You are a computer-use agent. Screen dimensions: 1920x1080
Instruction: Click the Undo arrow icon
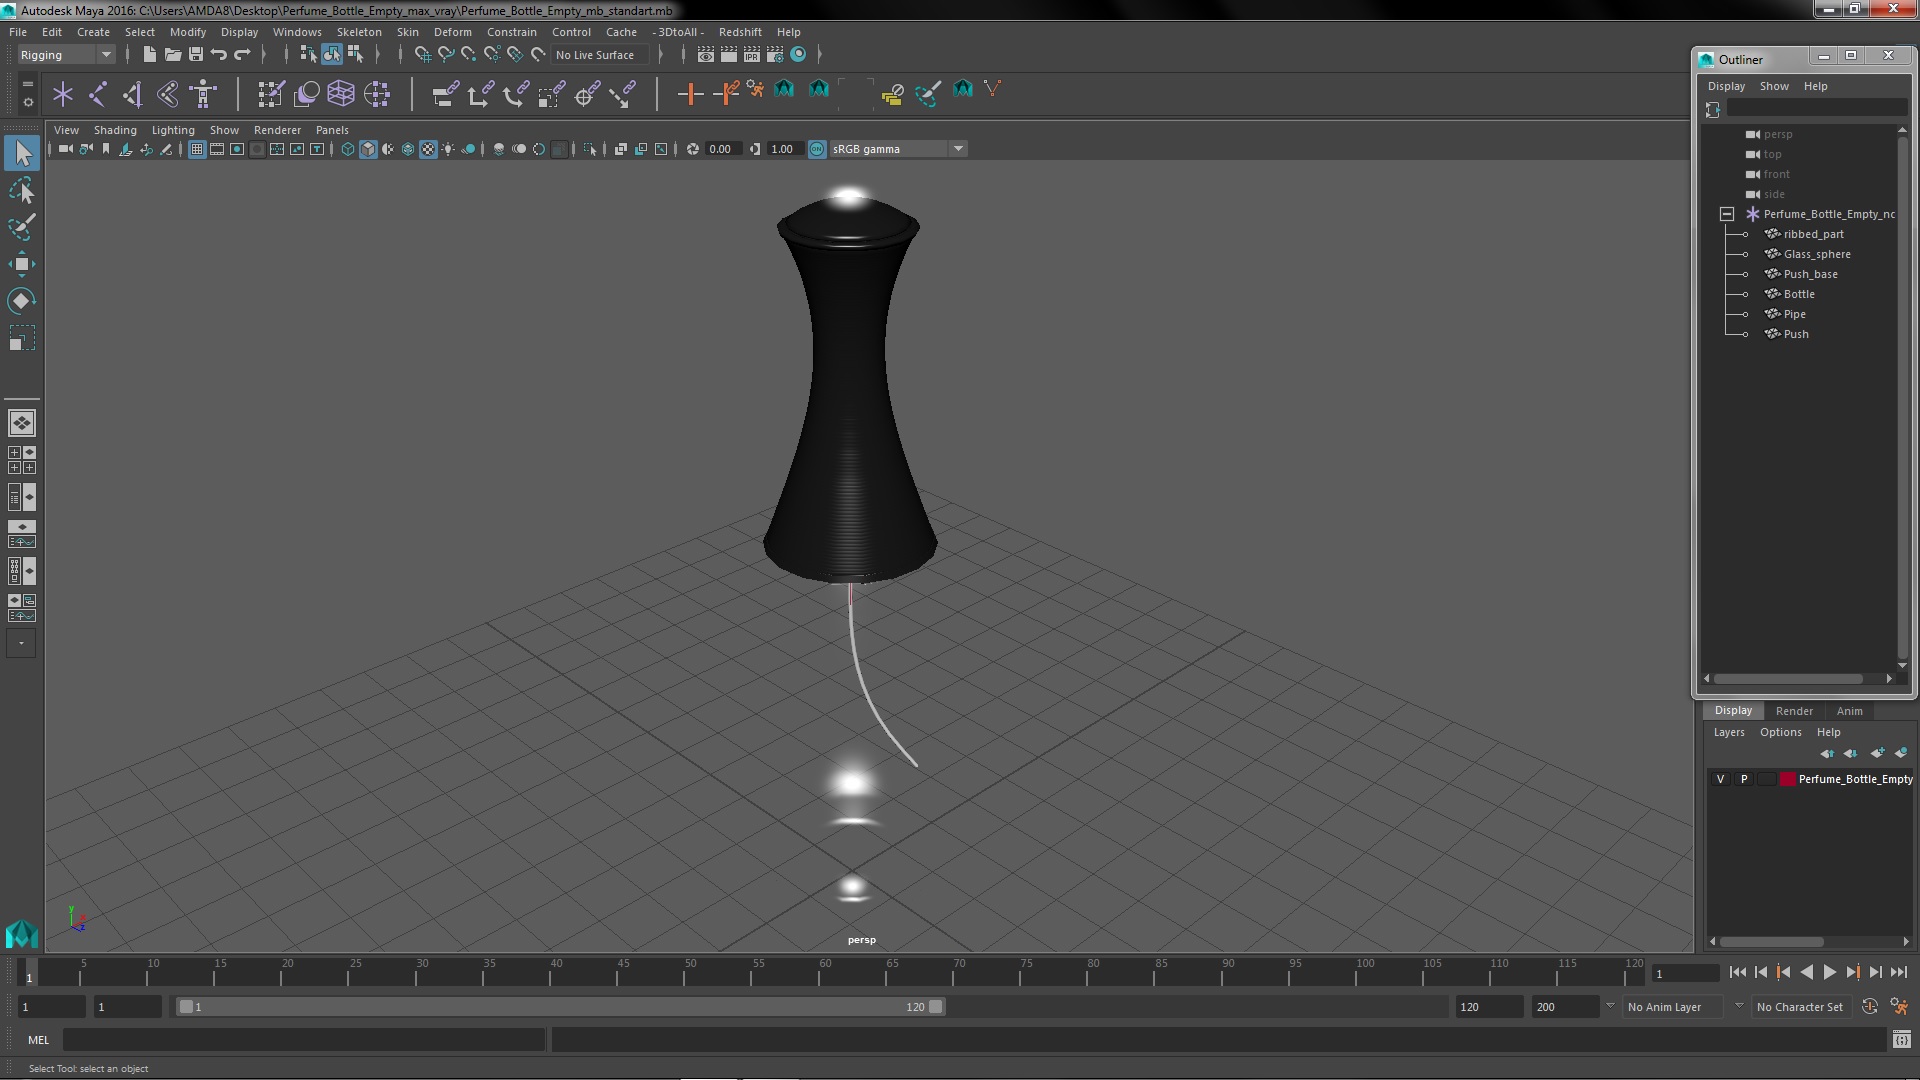(219, 54)
